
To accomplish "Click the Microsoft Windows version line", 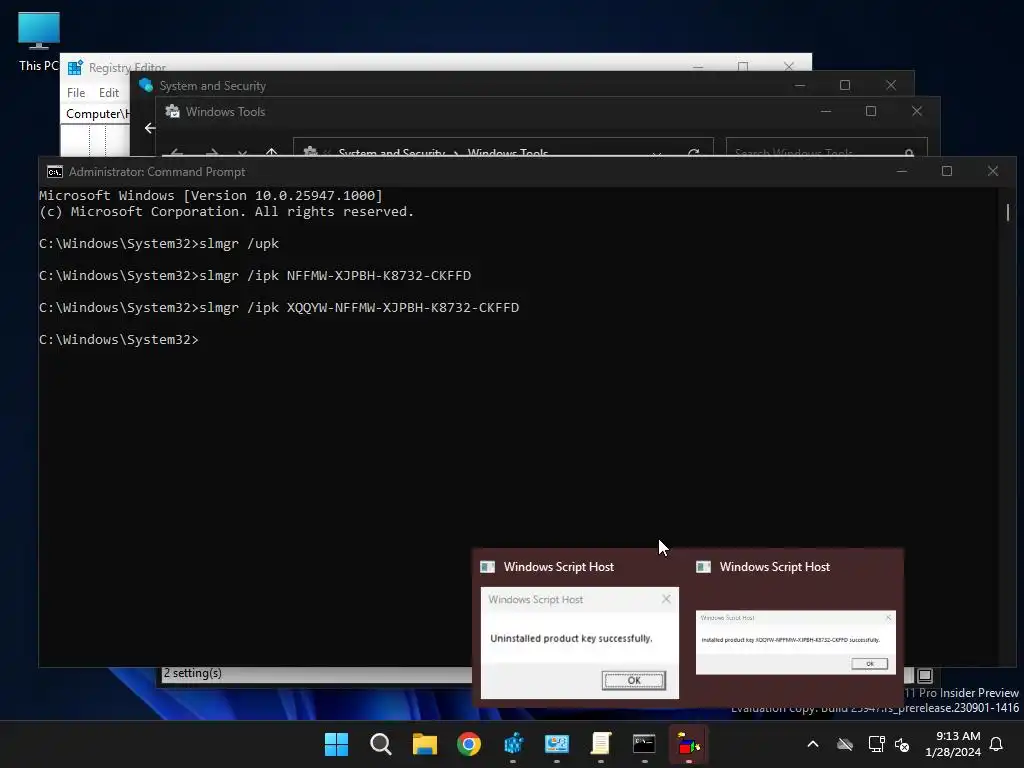I will (210, 195).
